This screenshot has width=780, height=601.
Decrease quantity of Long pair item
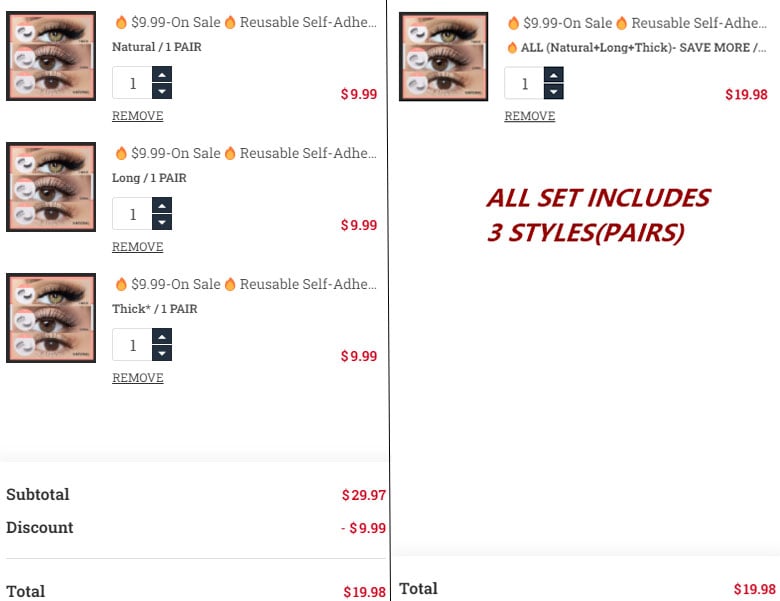coord(162,222)
